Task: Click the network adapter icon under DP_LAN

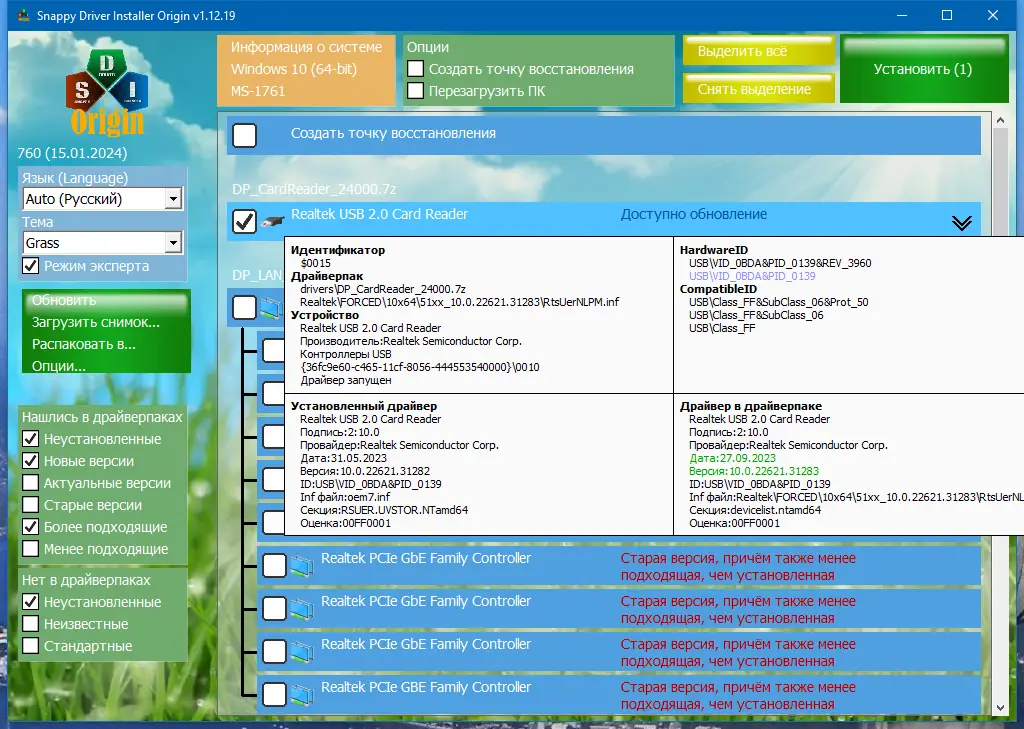Action: click(272, 308)
